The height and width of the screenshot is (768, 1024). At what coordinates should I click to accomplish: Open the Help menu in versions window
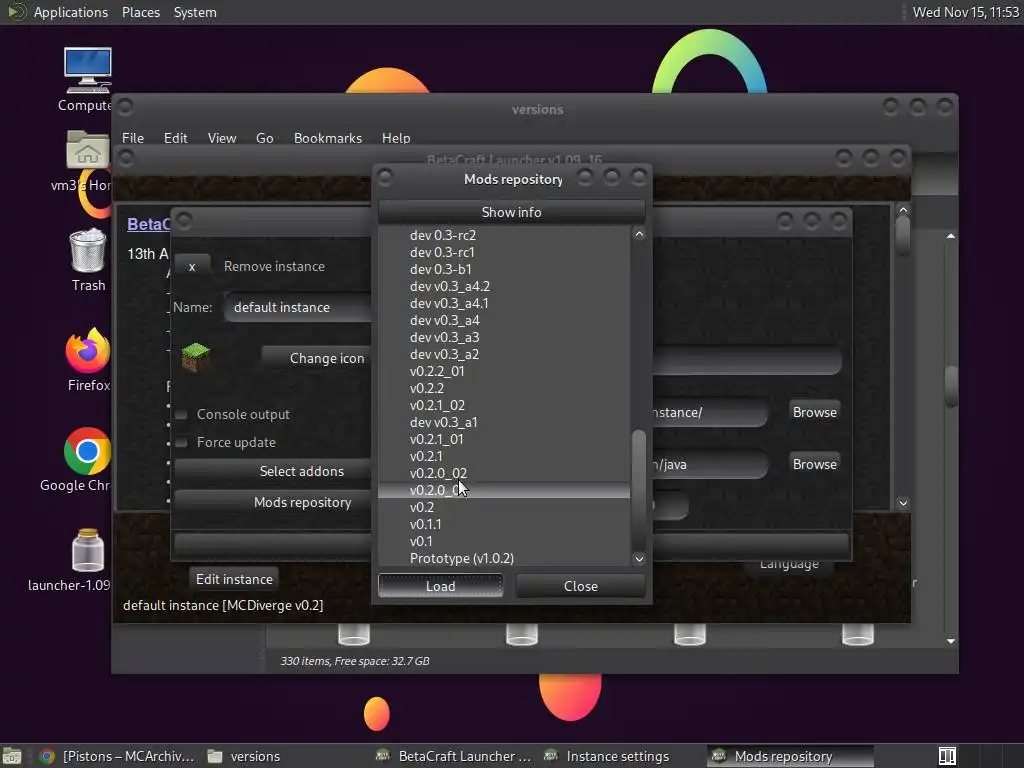coord(396,138)
